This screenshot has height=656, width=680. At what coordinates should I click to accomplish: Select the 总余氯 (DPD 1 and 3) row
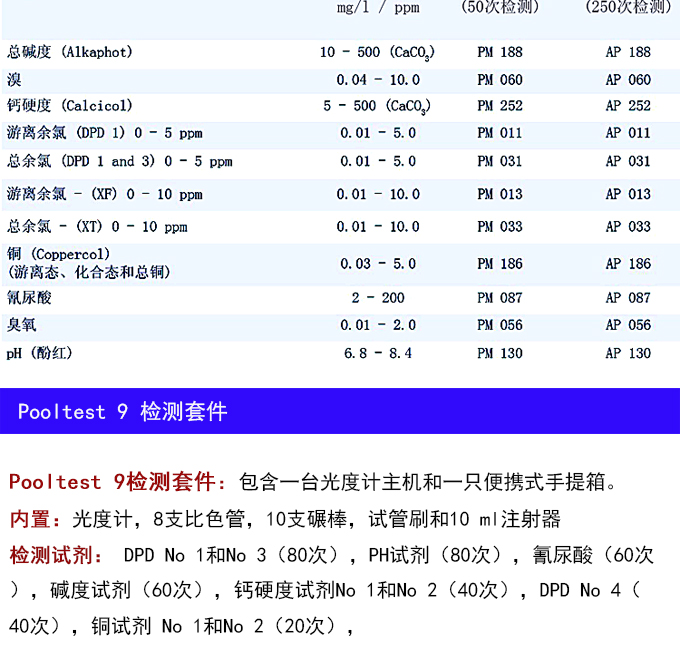[120, 161]
